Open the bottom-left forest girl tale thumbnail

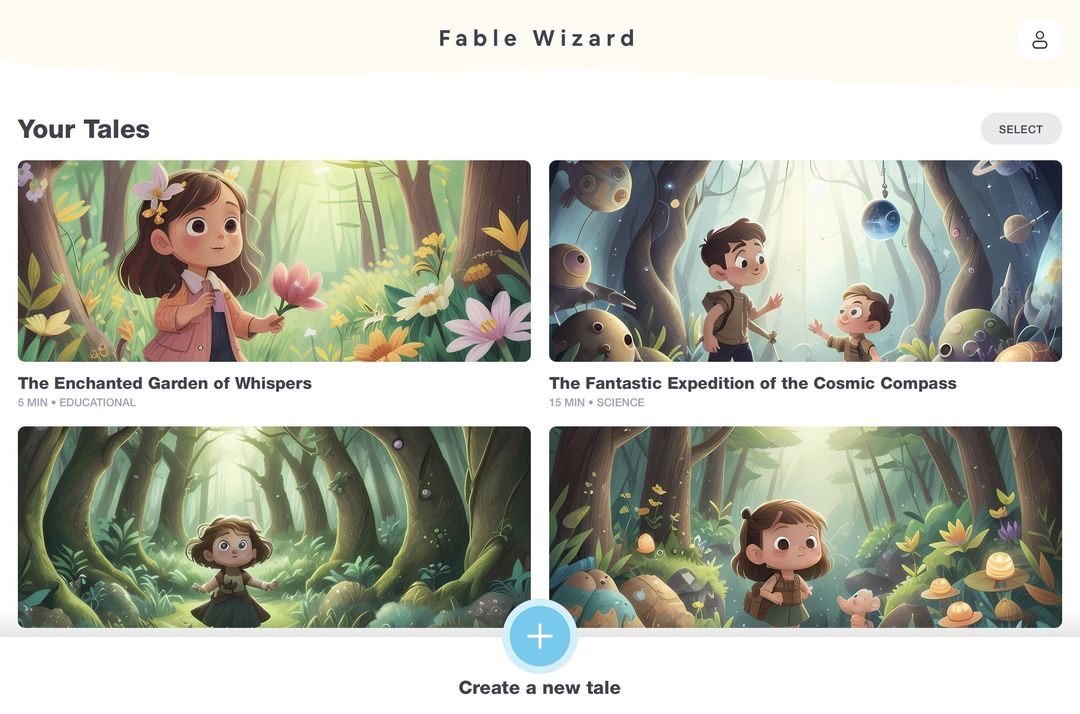[274, 527]
